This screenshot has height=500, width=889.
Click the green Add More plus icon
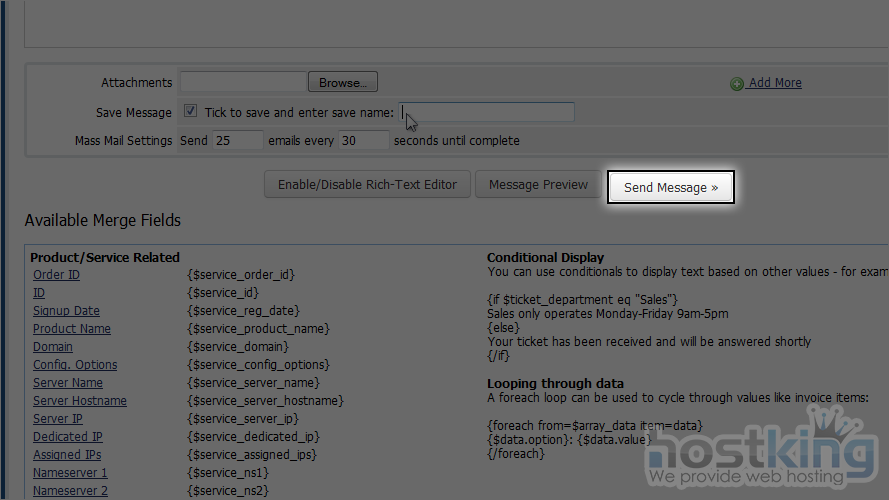(737, 84)
